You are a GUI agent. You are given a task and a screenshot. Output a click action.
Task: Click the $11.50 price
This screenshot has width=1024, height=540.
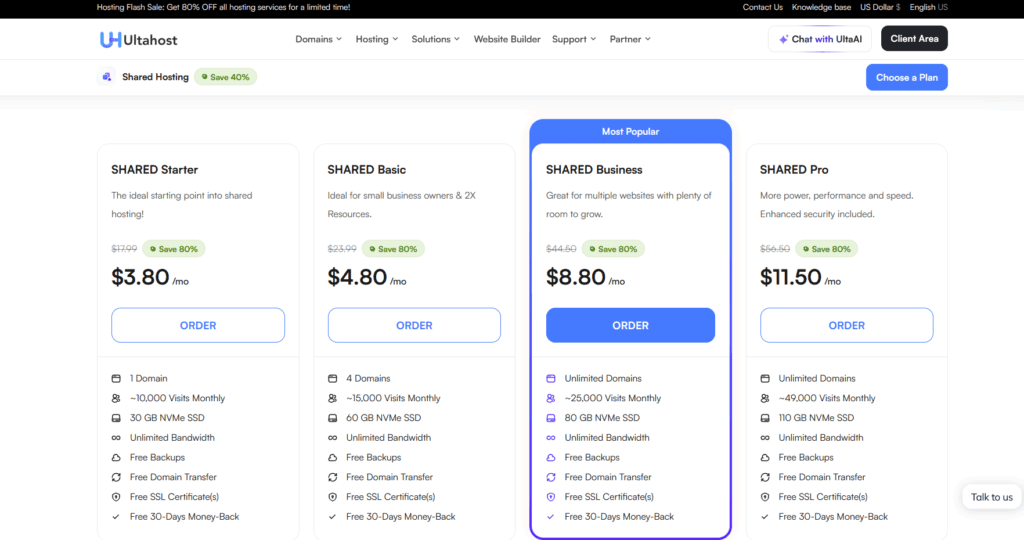click(x=790, y=277)
